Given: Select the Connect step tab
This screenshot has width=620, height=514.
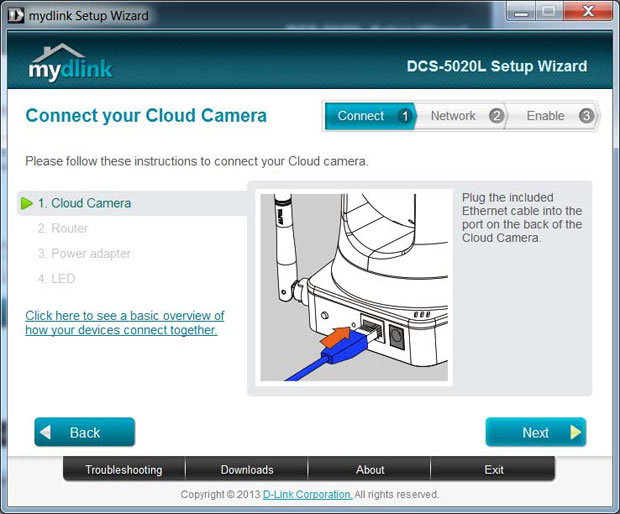Looking at the screenshot, I should [370, 116].
